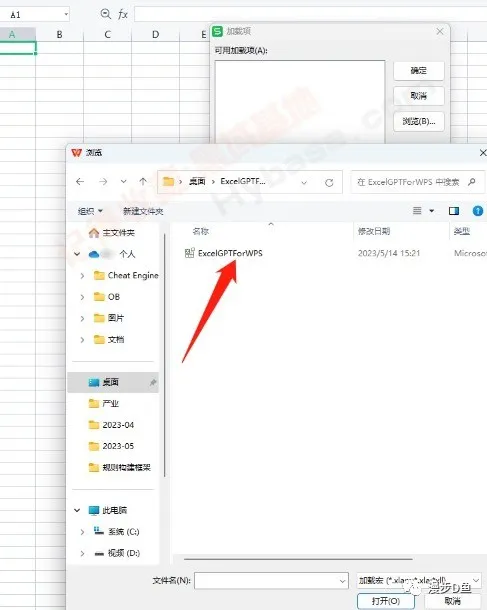Select the 视频 (D:) drive
487x610 pixels.
pyautogui.click(x=117, y=553)
